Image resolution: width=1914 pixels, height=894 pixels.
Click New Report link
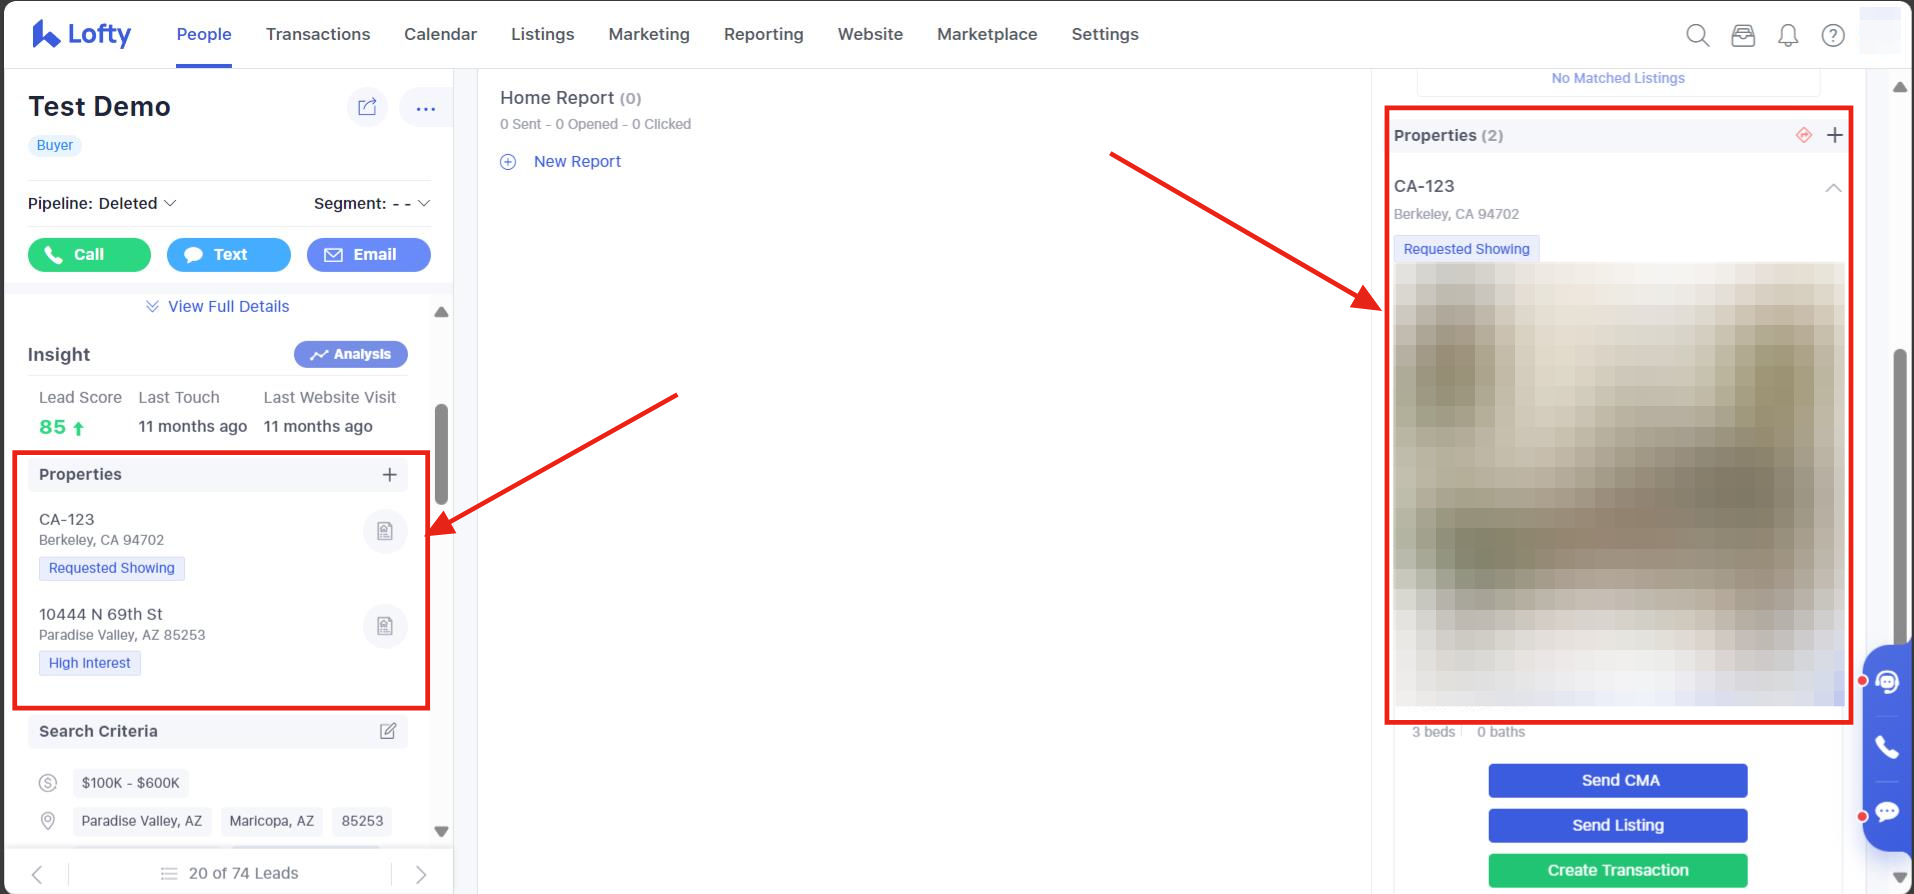coord(576,162)
